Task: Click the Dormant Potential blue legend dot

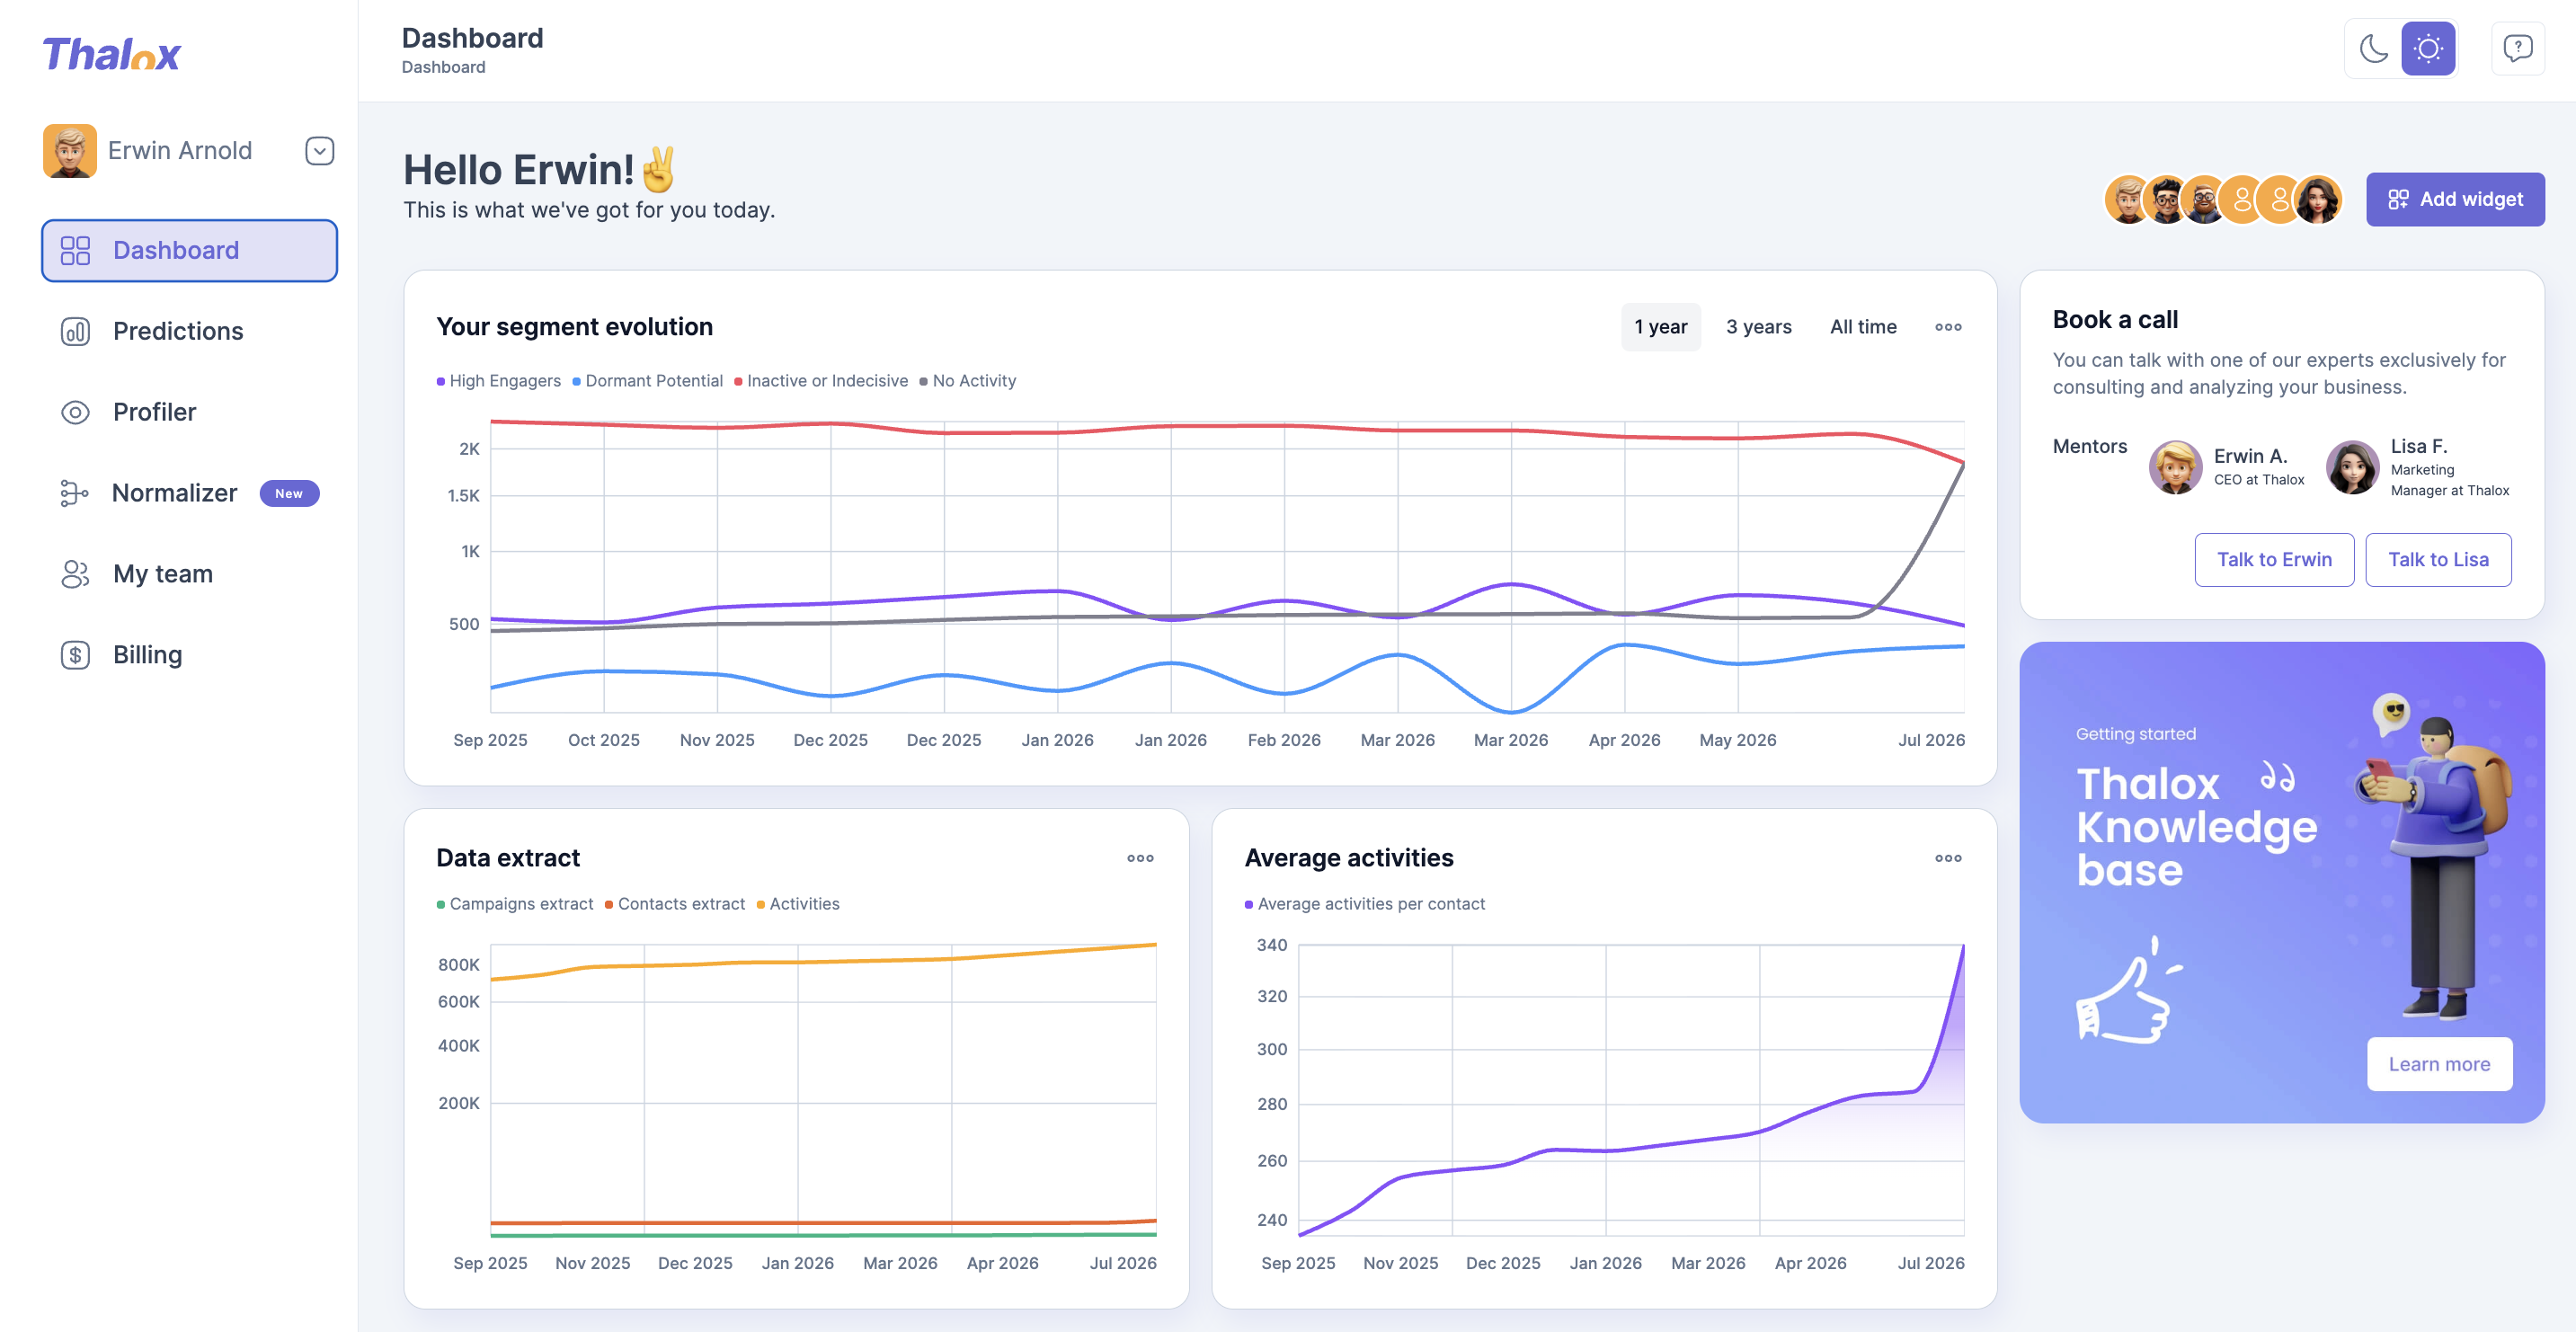Action: [577, 381]
